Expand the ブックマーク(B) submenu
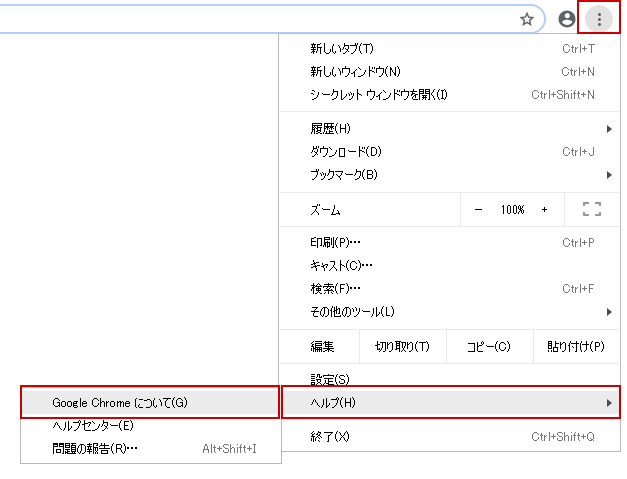 coord(449,175)
